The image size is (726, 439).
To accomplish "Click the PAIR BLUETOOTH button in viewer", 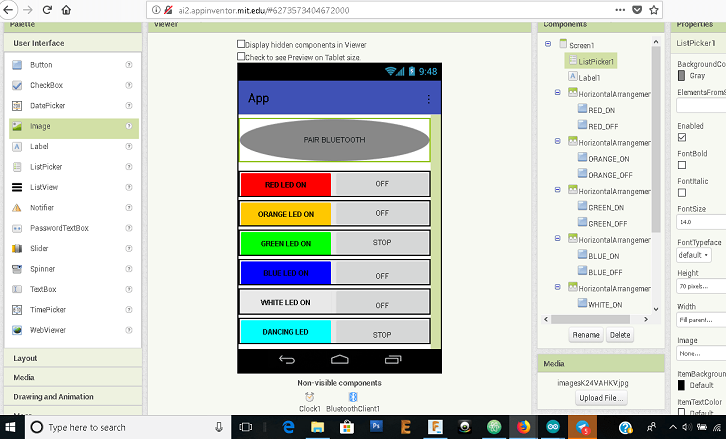I will coord(334,140).
